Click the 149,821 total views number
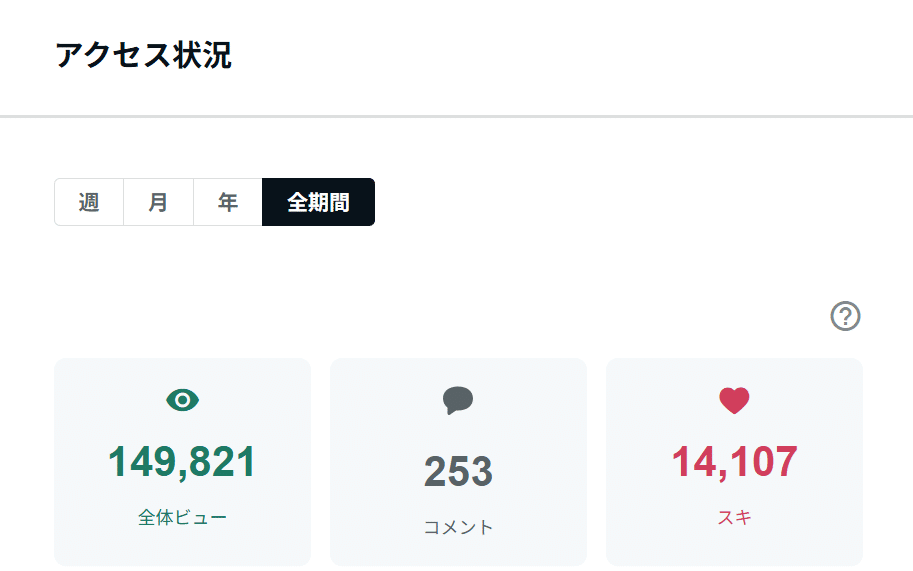The height and width of the screenshot is (571, 913). coord(182,461)
